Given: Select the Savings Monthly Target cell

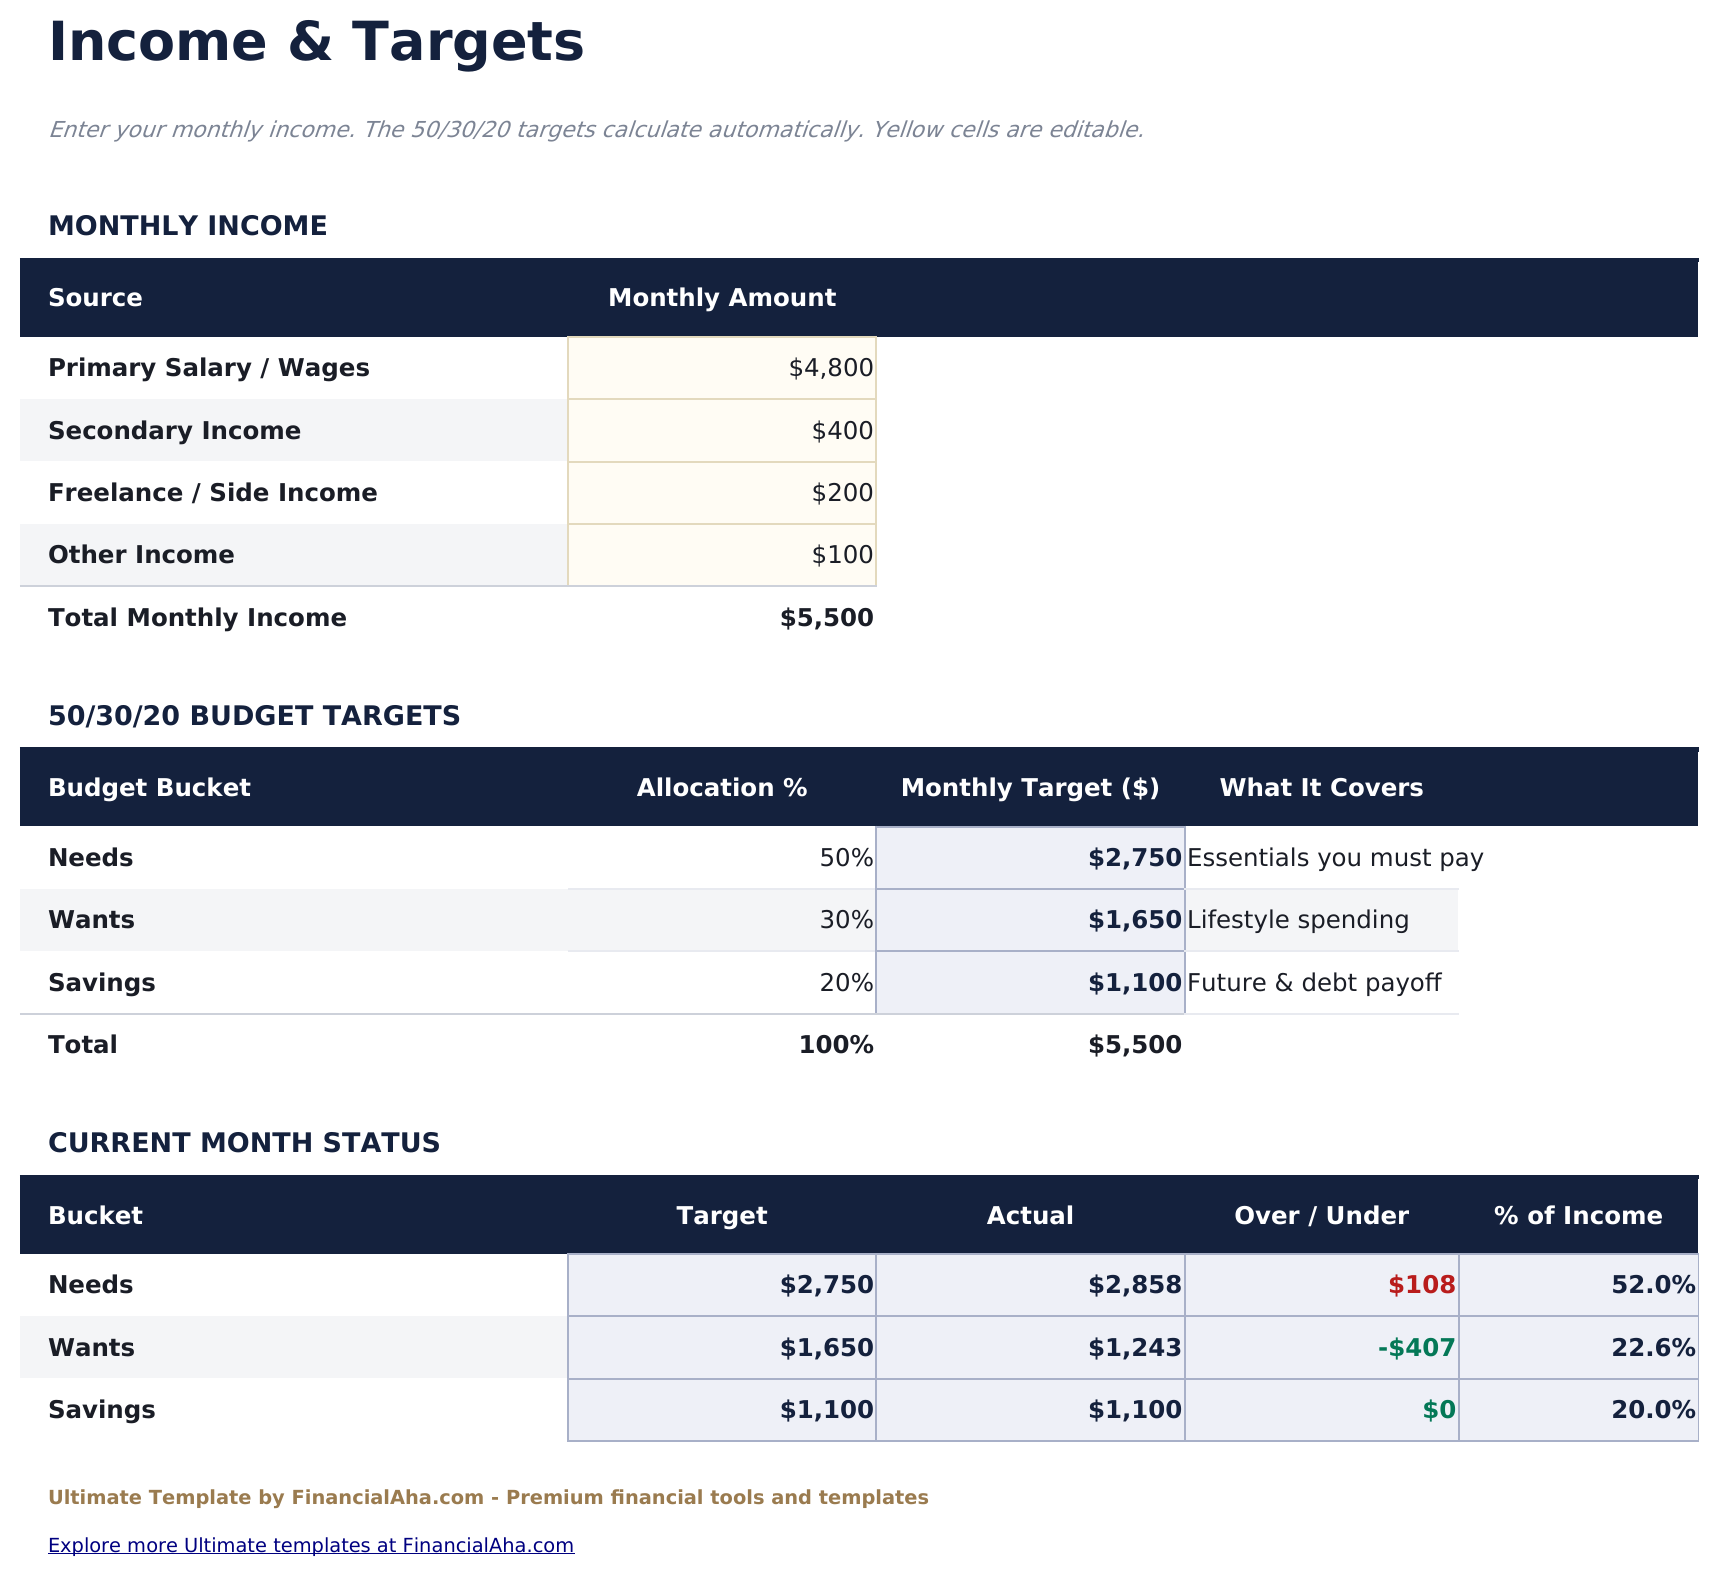Looking at the screenshot, I should [1030, 982].
